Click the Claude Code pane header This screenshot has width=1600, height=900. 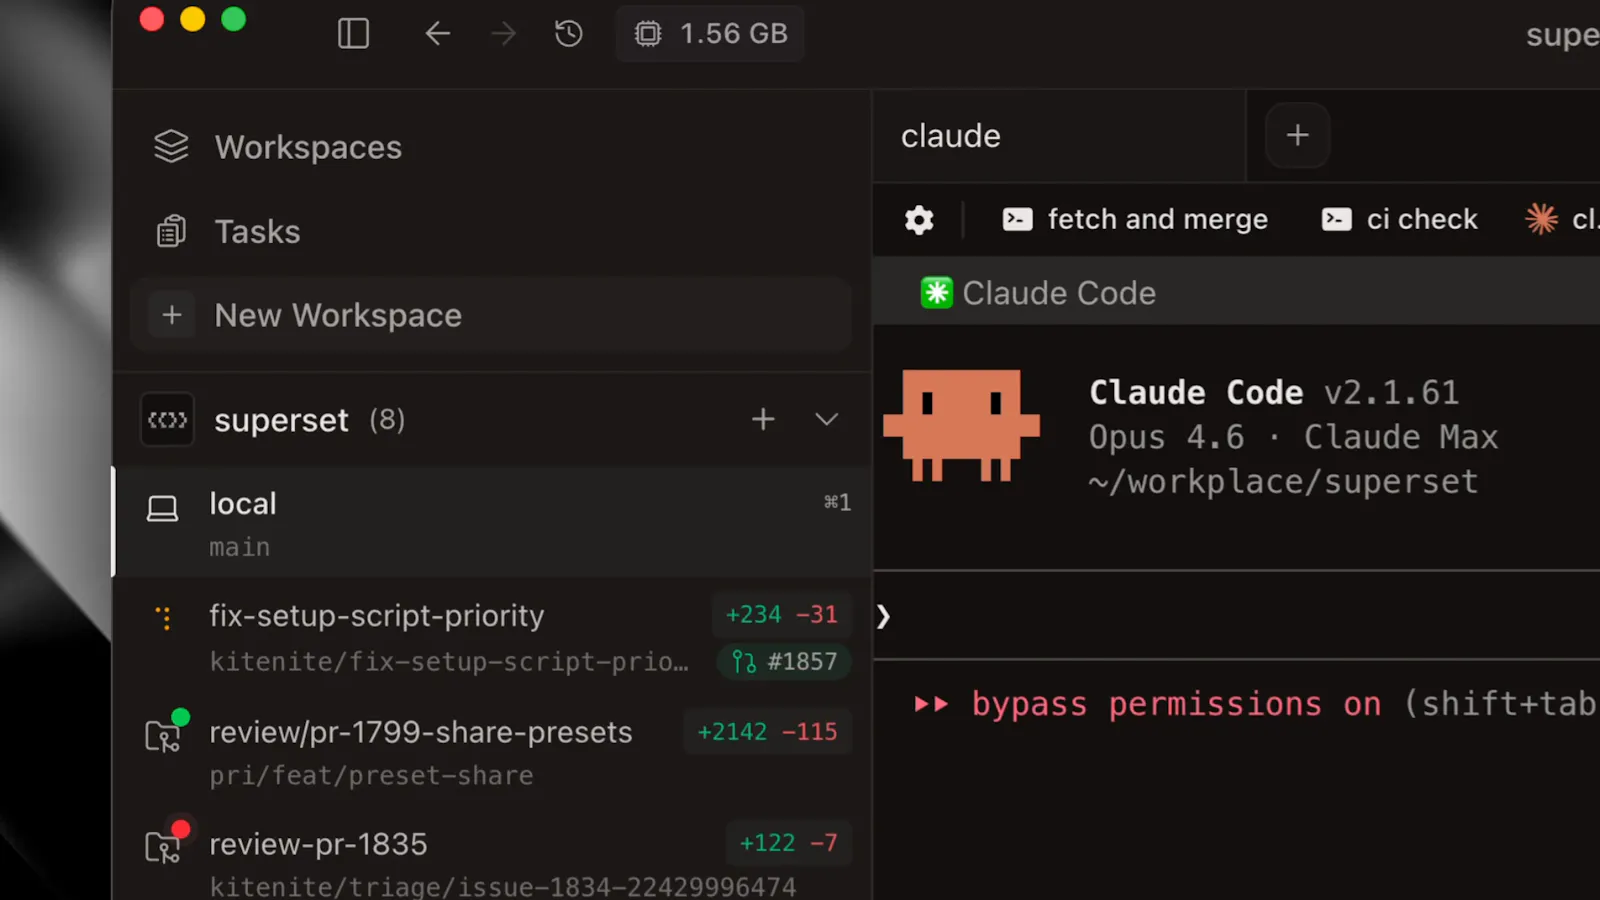pos(1236,293)
